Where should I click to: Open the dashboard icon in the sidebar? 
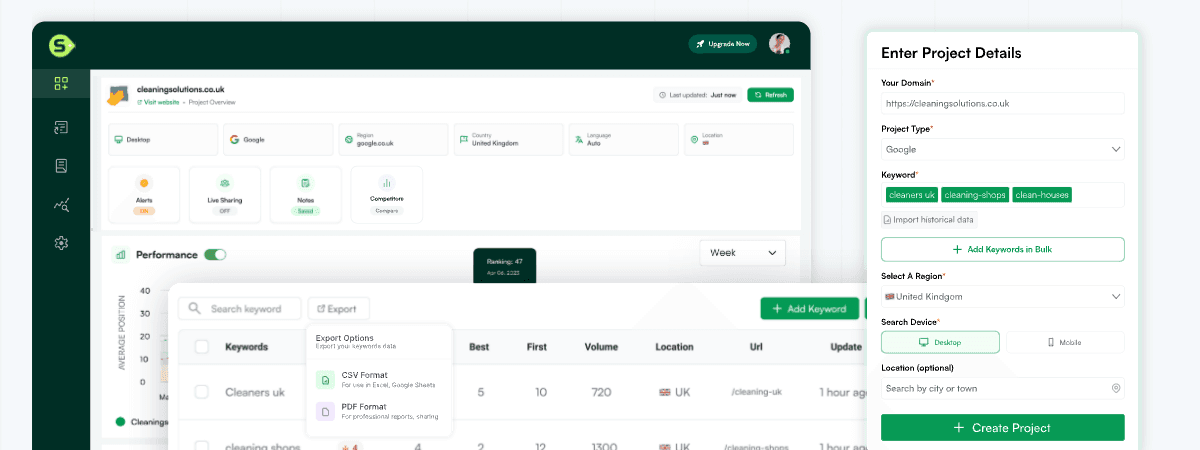(x=61, y=85)
